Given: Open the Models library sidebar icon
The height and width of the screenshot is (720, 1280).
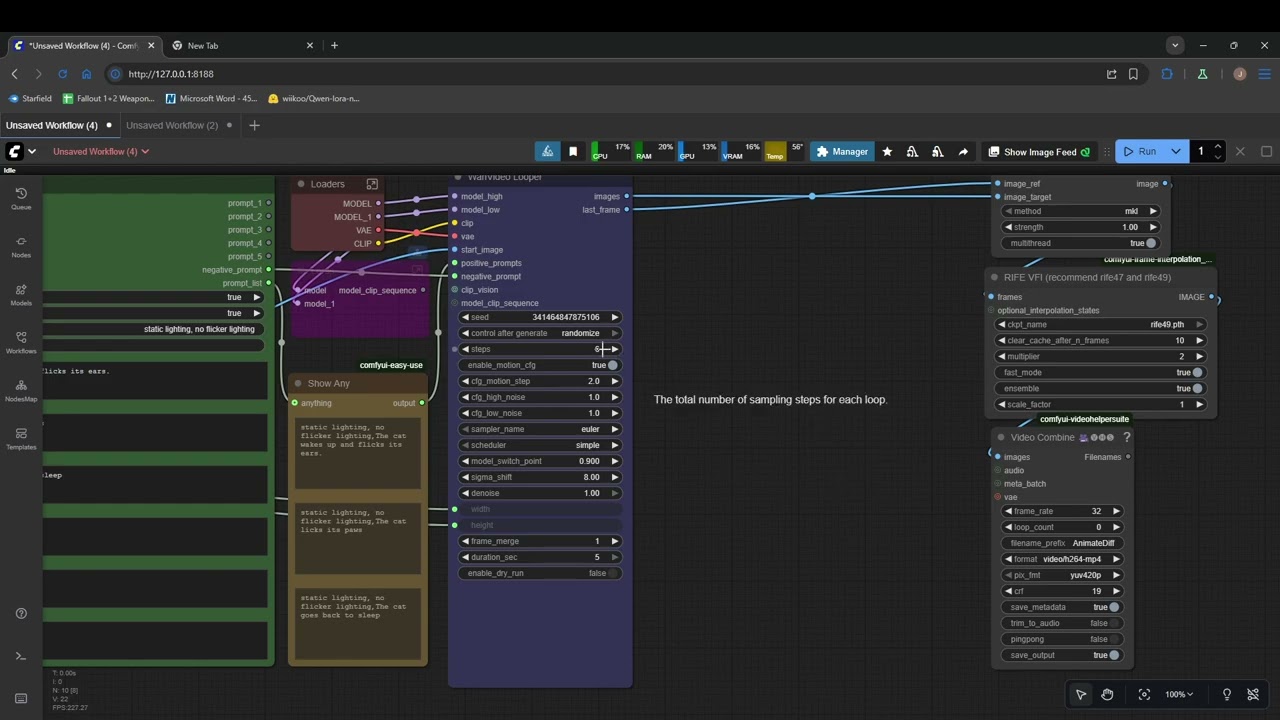Looking at the screenshot, I should (x=21, y=294).
